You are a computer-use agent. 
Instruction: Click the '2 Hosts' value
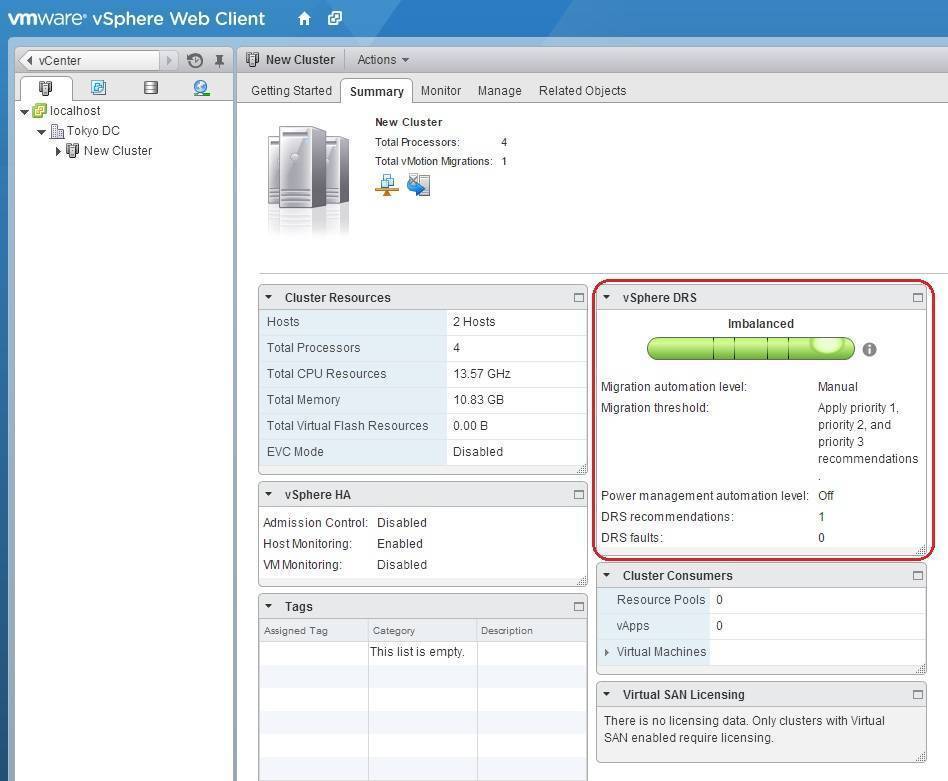474,322
